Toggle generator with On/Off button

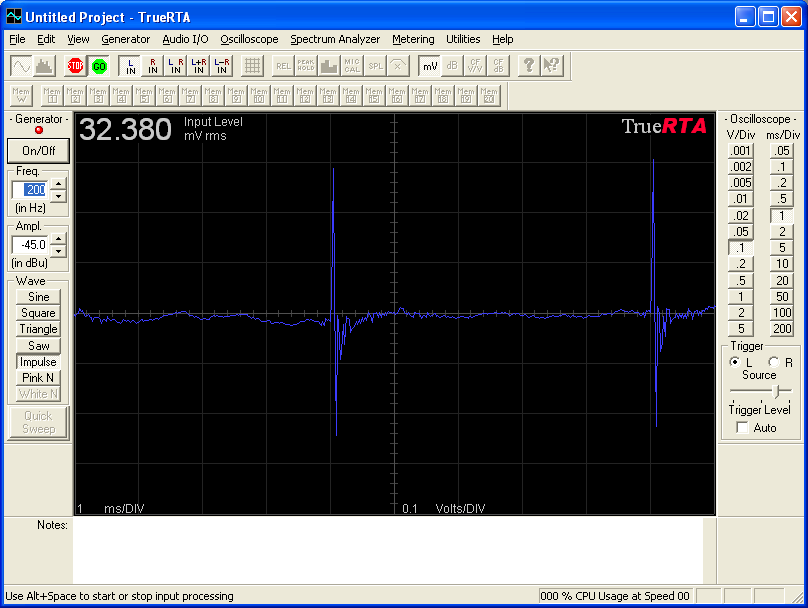38,151
